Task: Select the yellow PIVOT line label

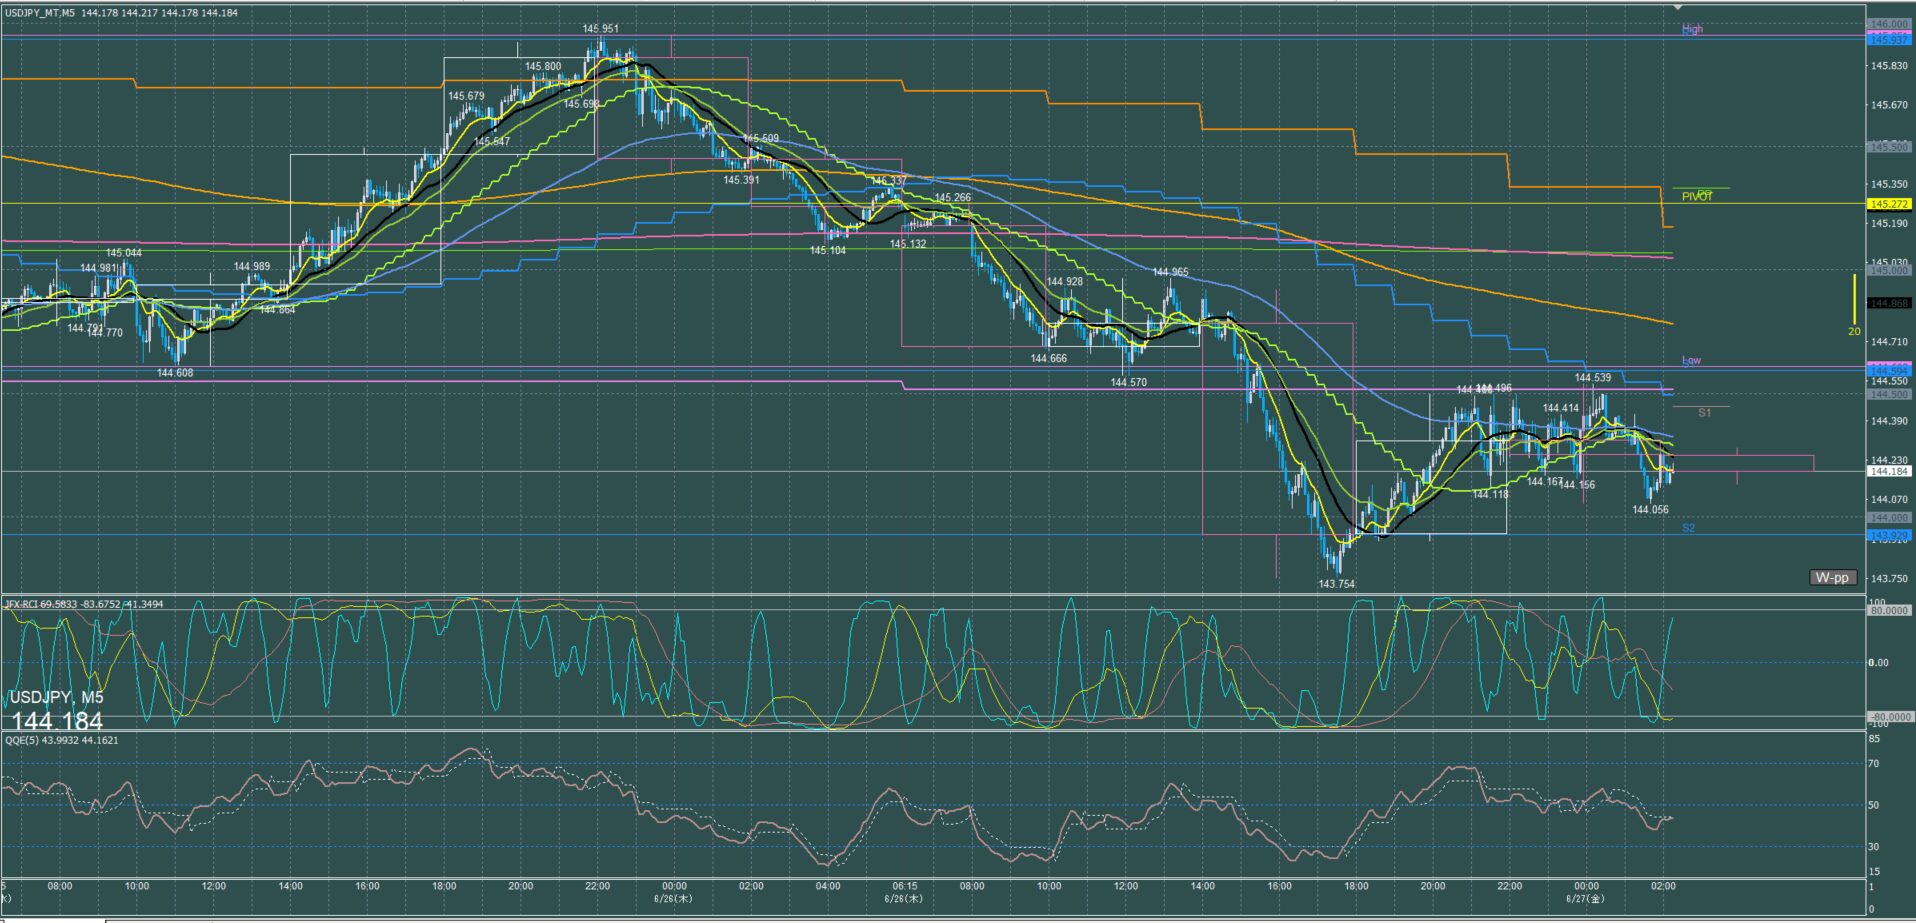Action: (1697, 196)
